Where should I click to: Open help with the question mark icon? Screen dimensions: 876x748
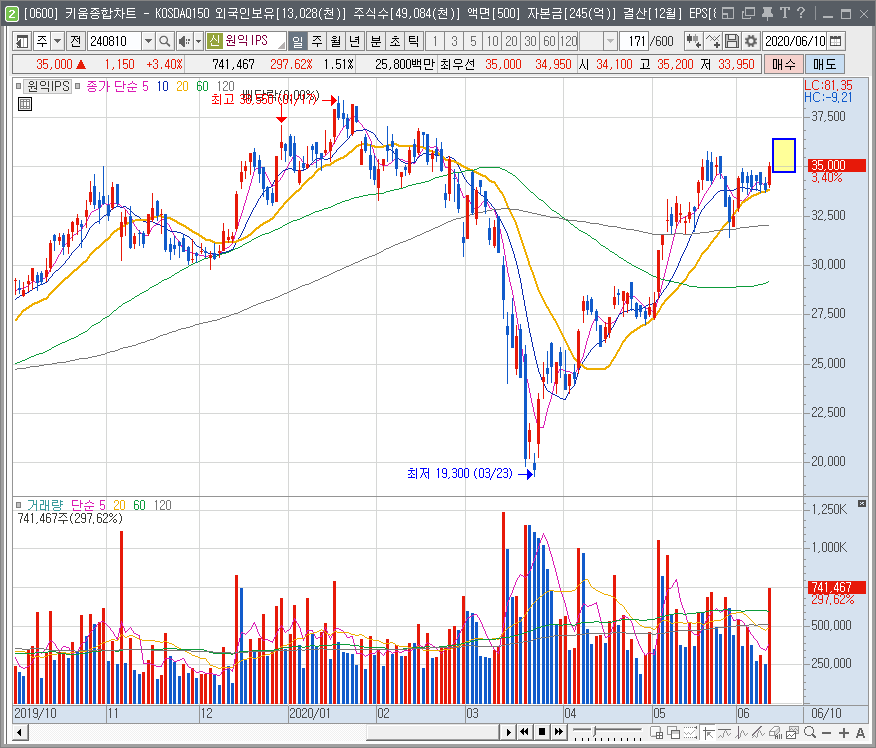pos(801,13)
